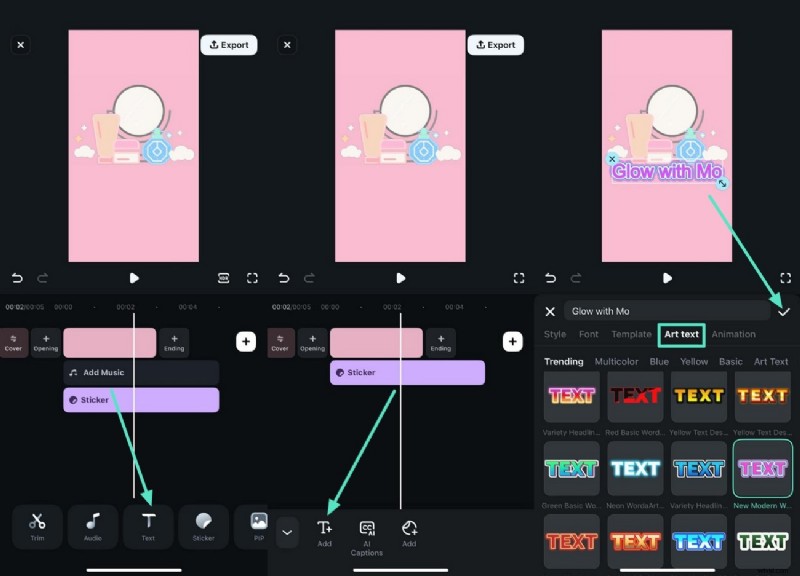Undo the last edit
Screen dimensions: 800x576
15,278
